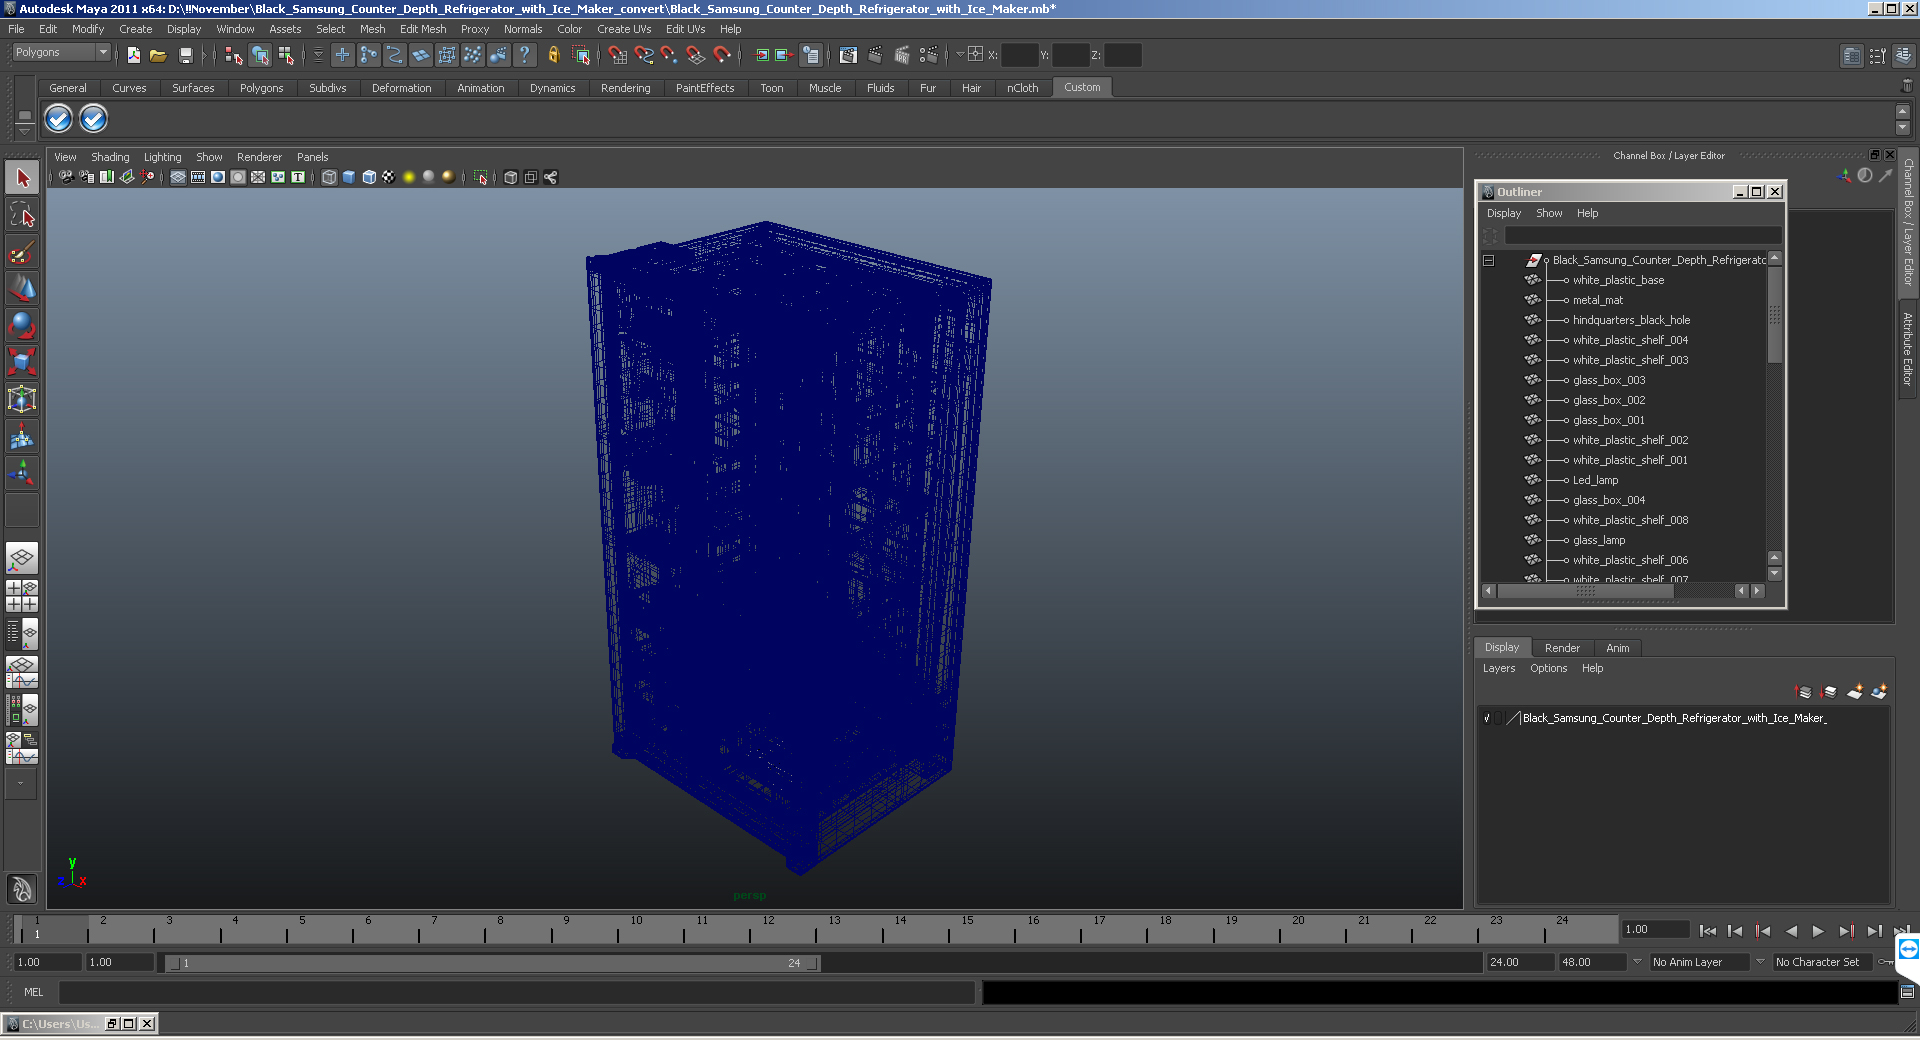
Task: Open the shelf options arrow menu
Action: 25,130
